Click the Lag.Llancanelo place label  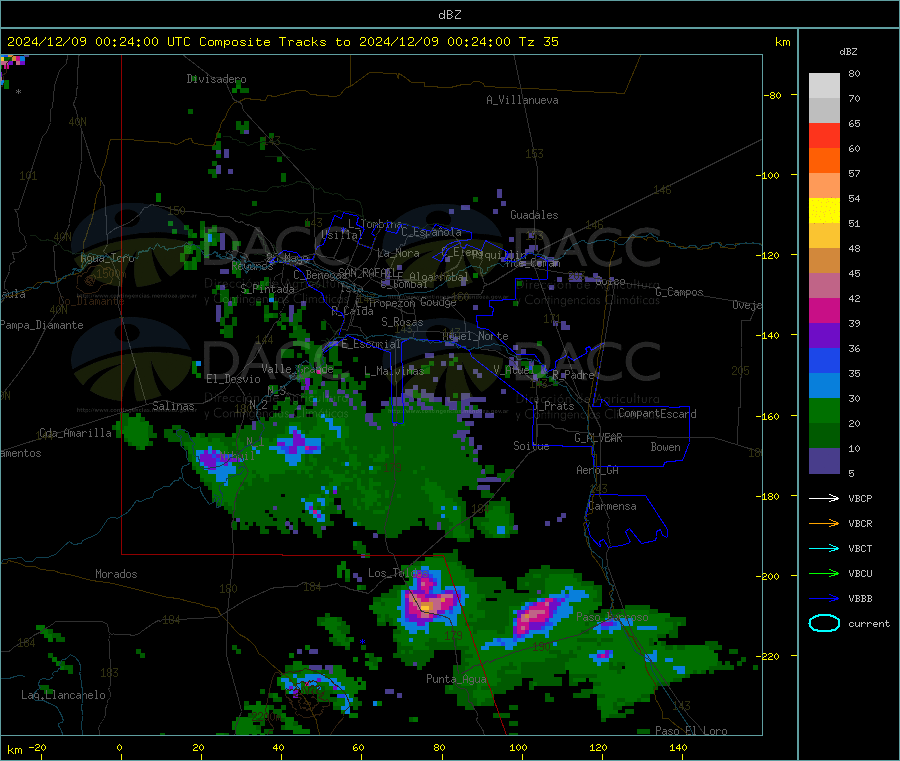click(x=63, y=695)
